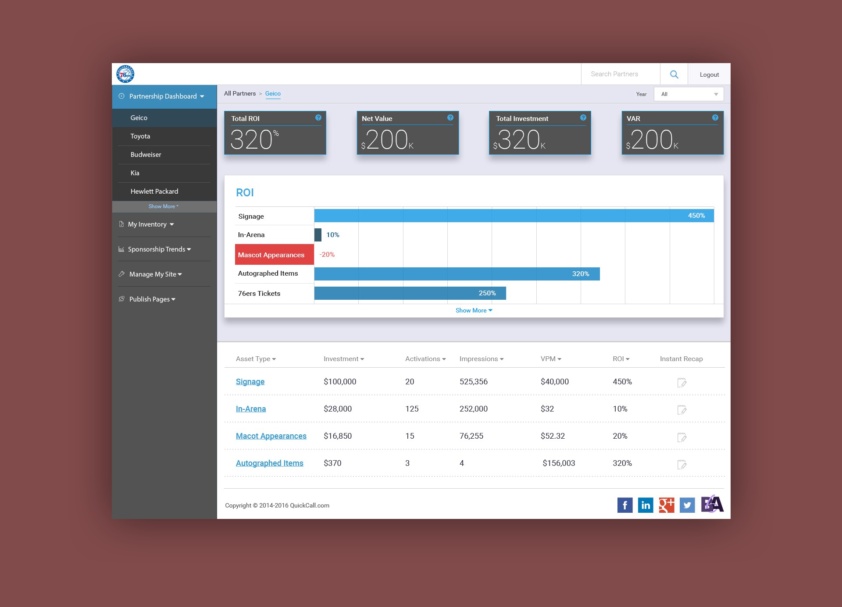Open the Signage asset link in the table
This screenshot has width=842, height=607.
(x=250, y=381)
